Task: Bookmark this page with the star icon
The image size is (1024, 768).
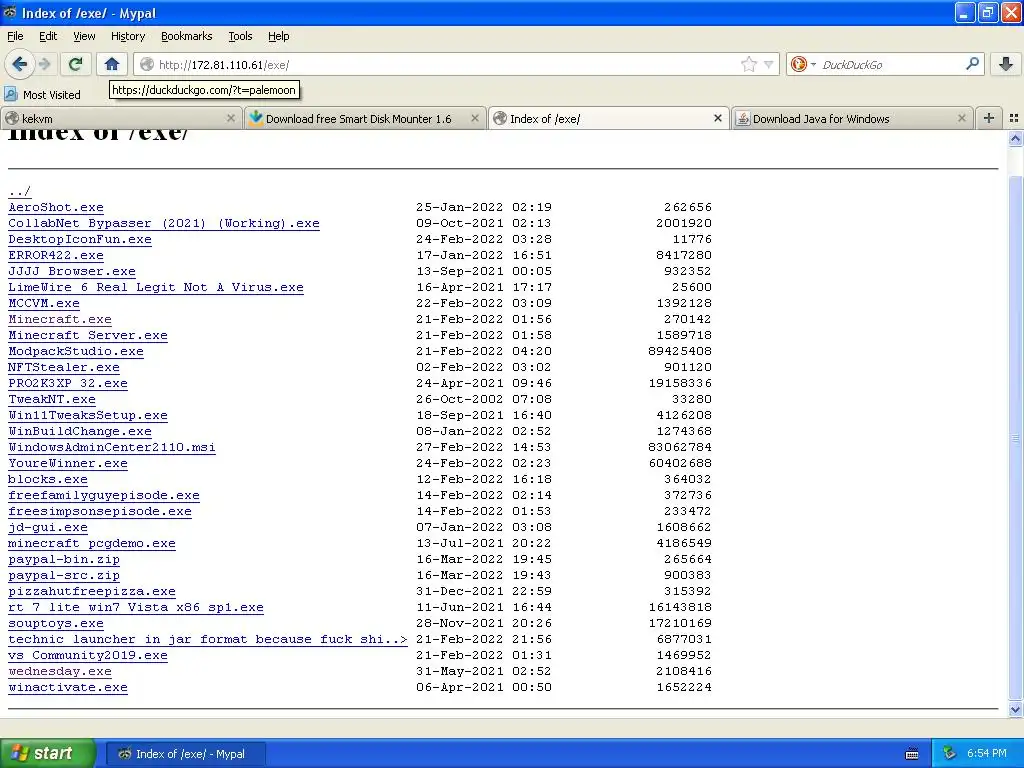Action: [748, 64]
